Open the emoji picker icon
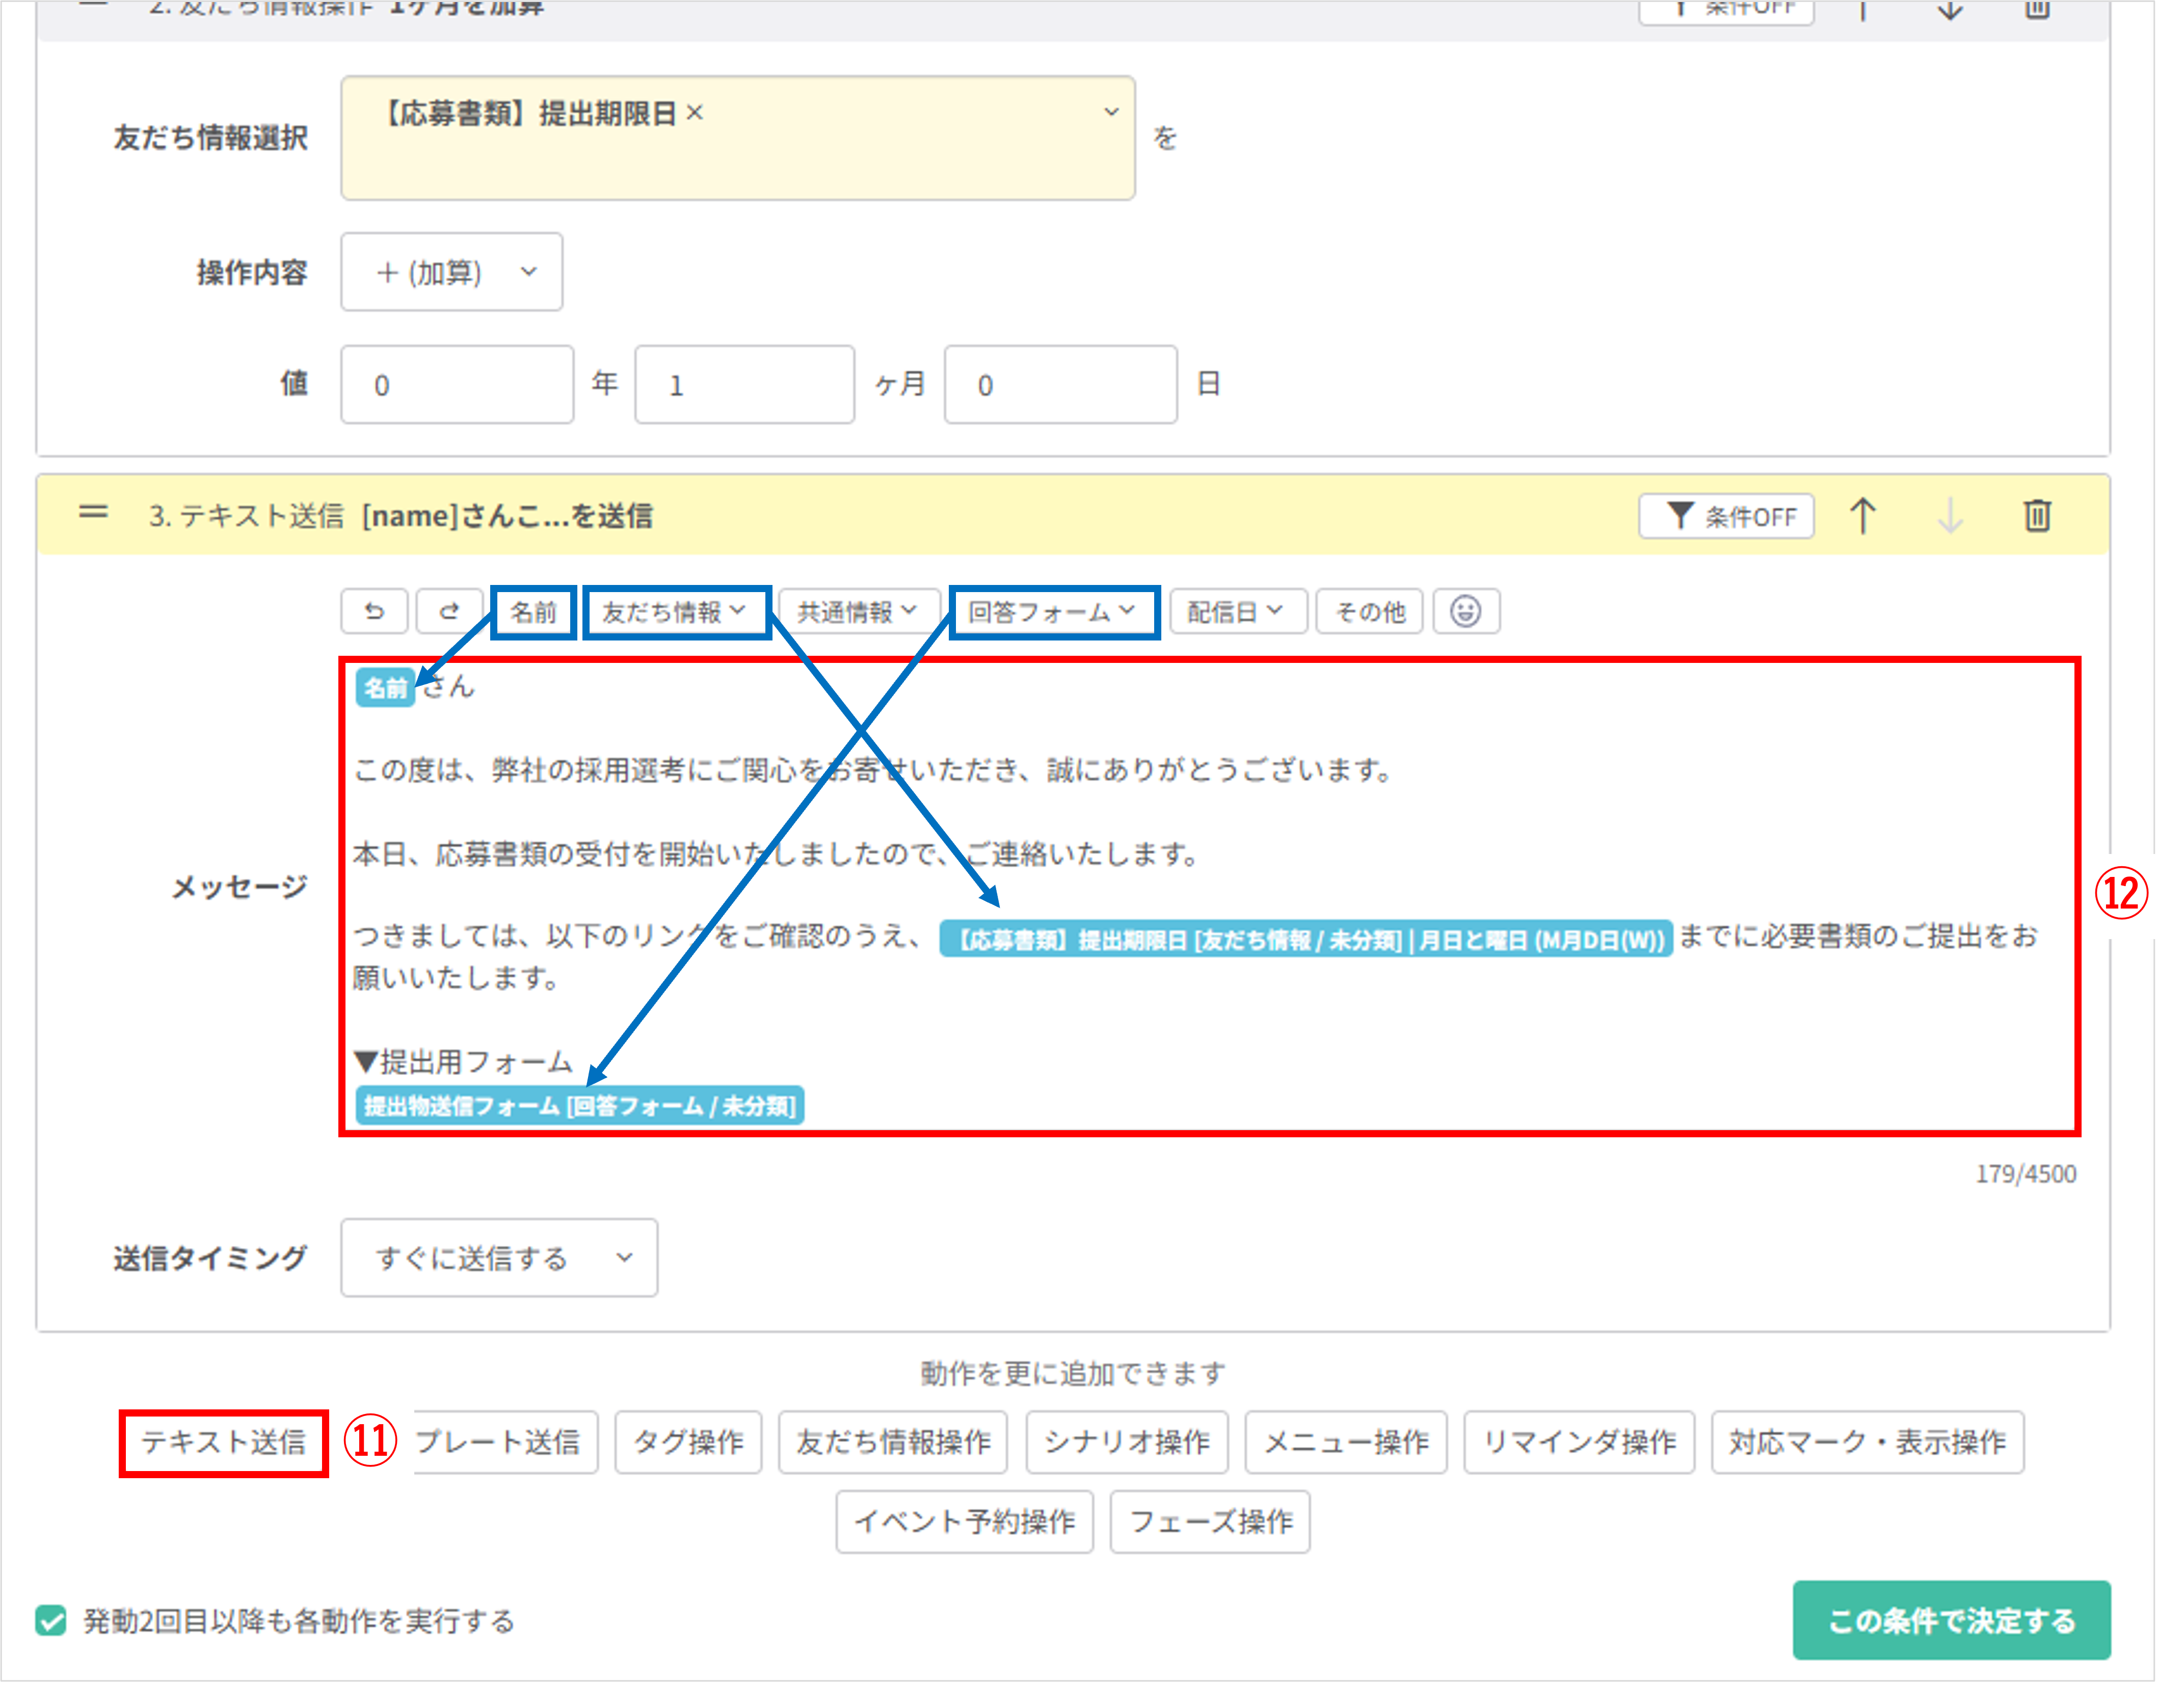The image size is (2184, 1682). click(x=1468, y=611)
